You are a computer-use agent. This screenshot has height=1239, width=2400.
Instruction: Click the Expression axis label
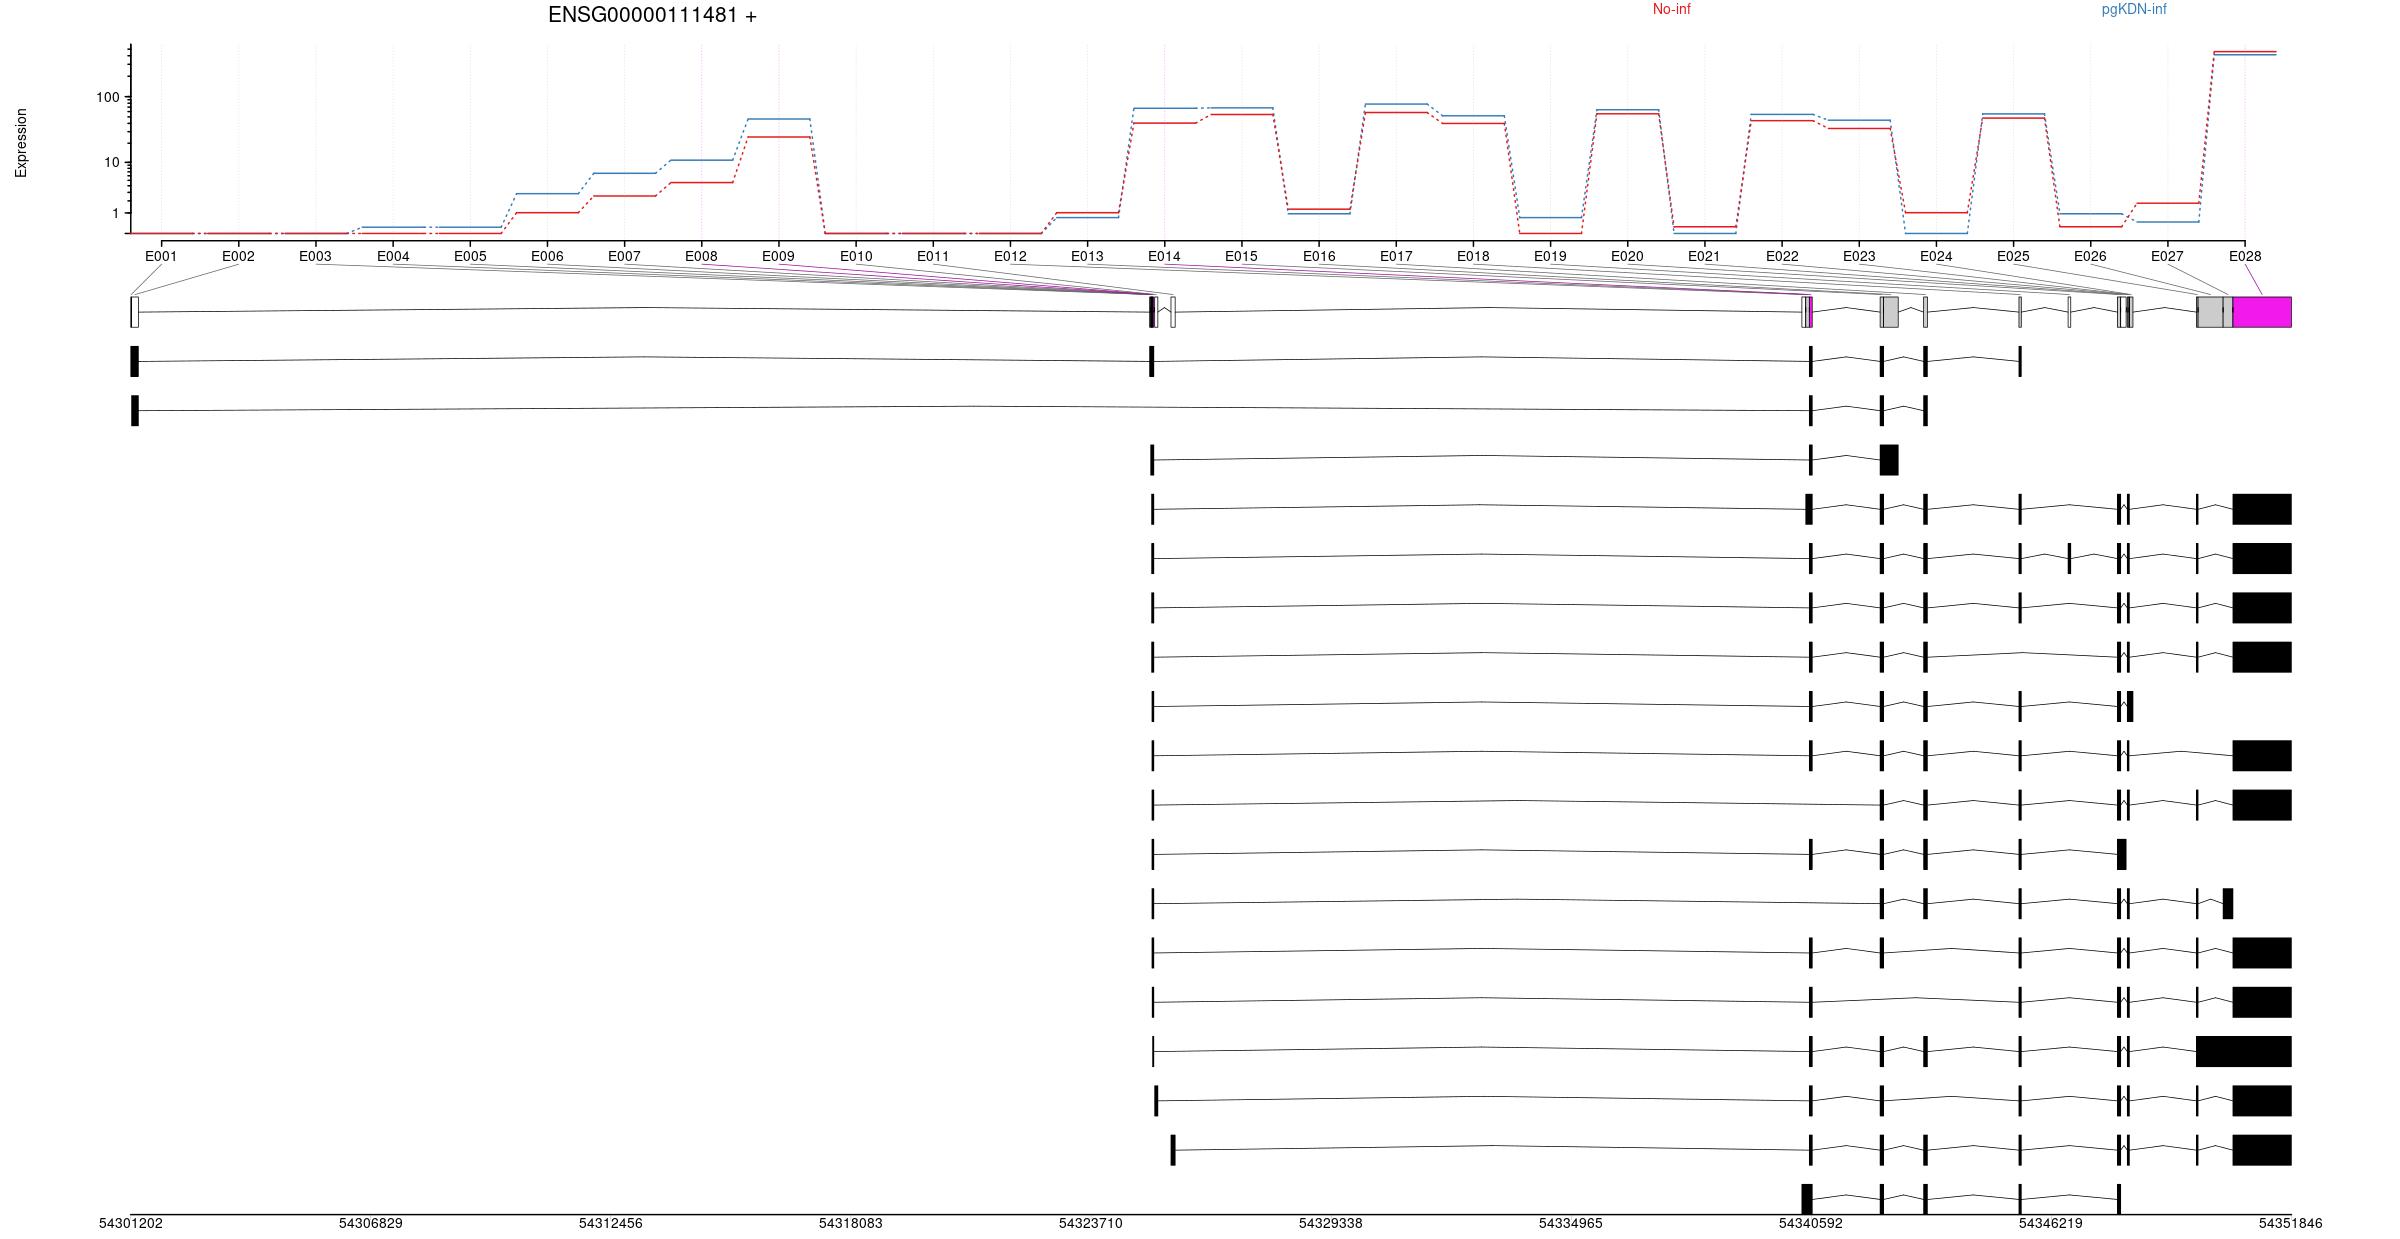pyautogui.click(x=21, y=143)
